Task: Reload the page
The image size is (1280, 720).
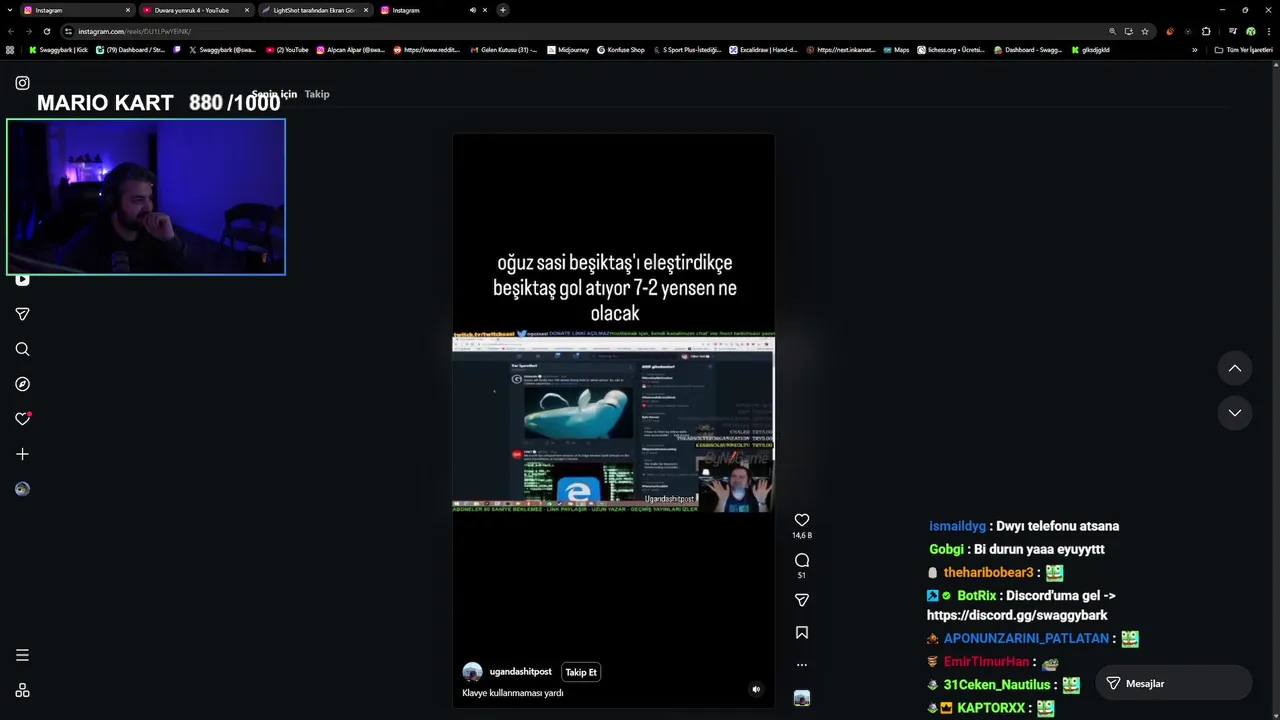Action: pos(46,31)
